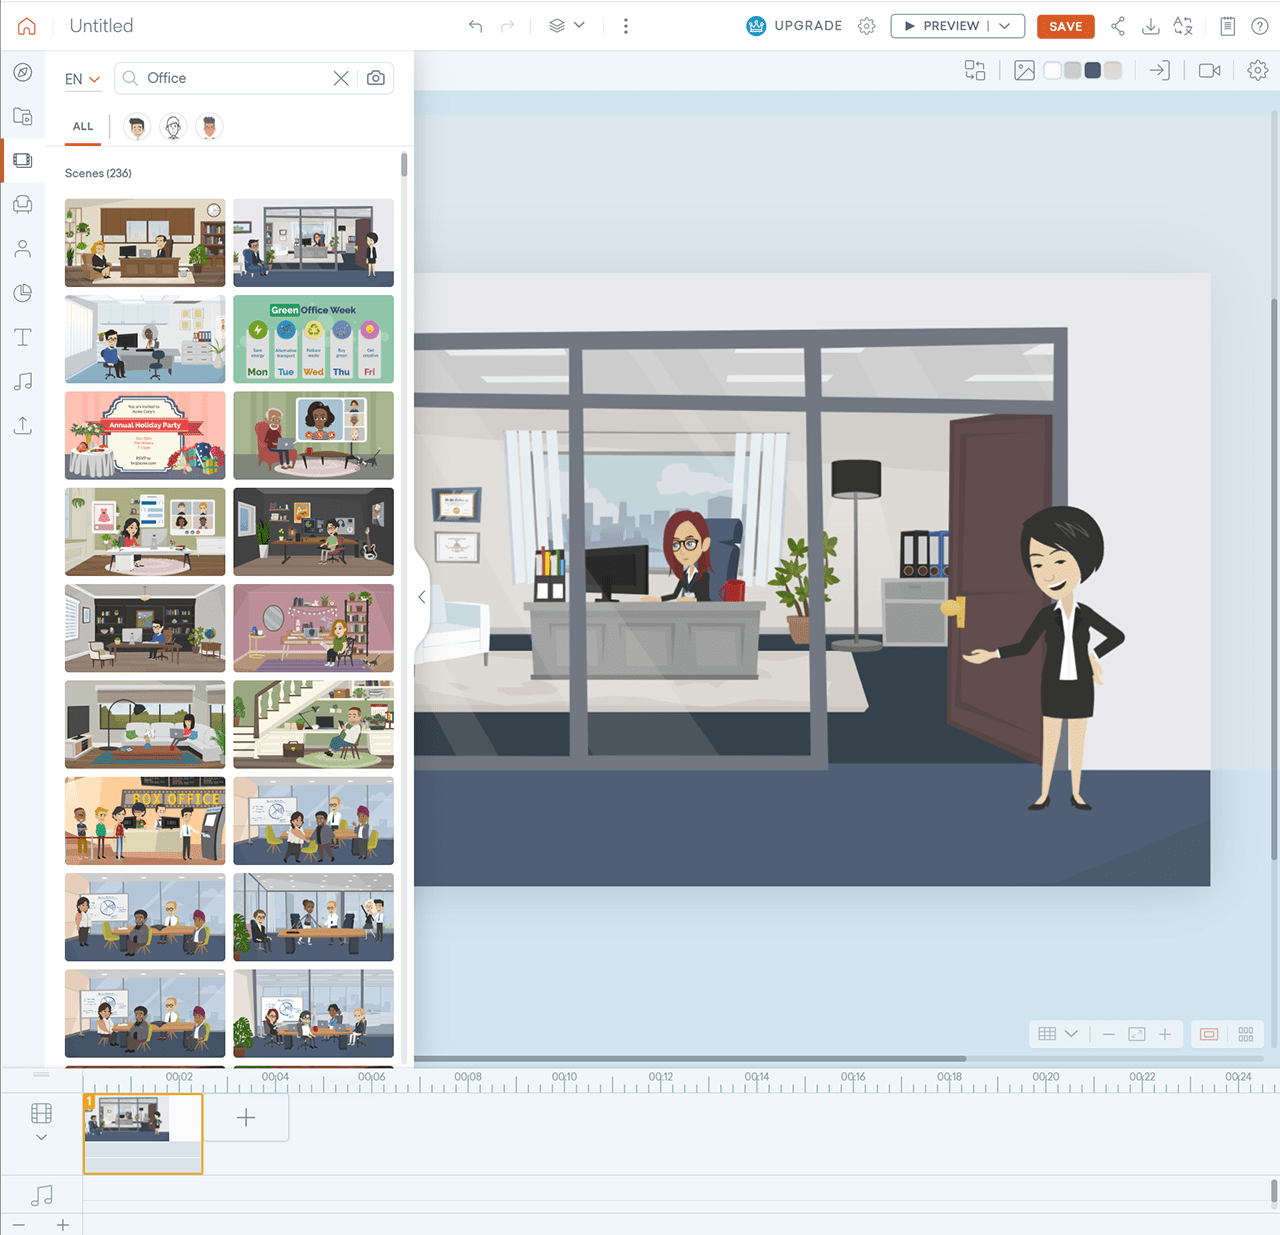Viewport: 1280px width, 1235px height.
Task: Click the scene library scrollbar
Action: [404, 164]
